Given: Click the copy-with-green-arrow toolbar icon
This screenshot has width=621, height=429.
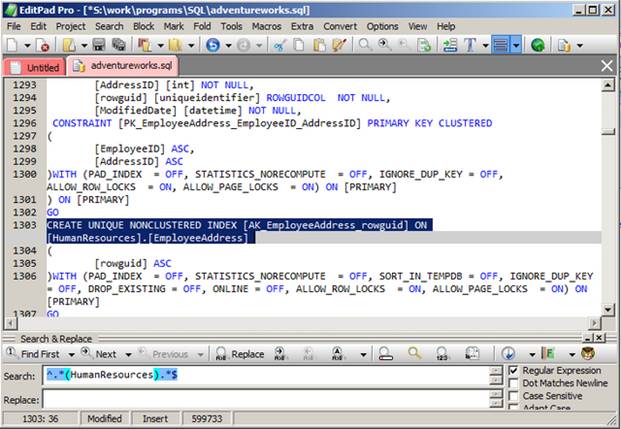Looking at the screenshot, I should coord(423,45).
